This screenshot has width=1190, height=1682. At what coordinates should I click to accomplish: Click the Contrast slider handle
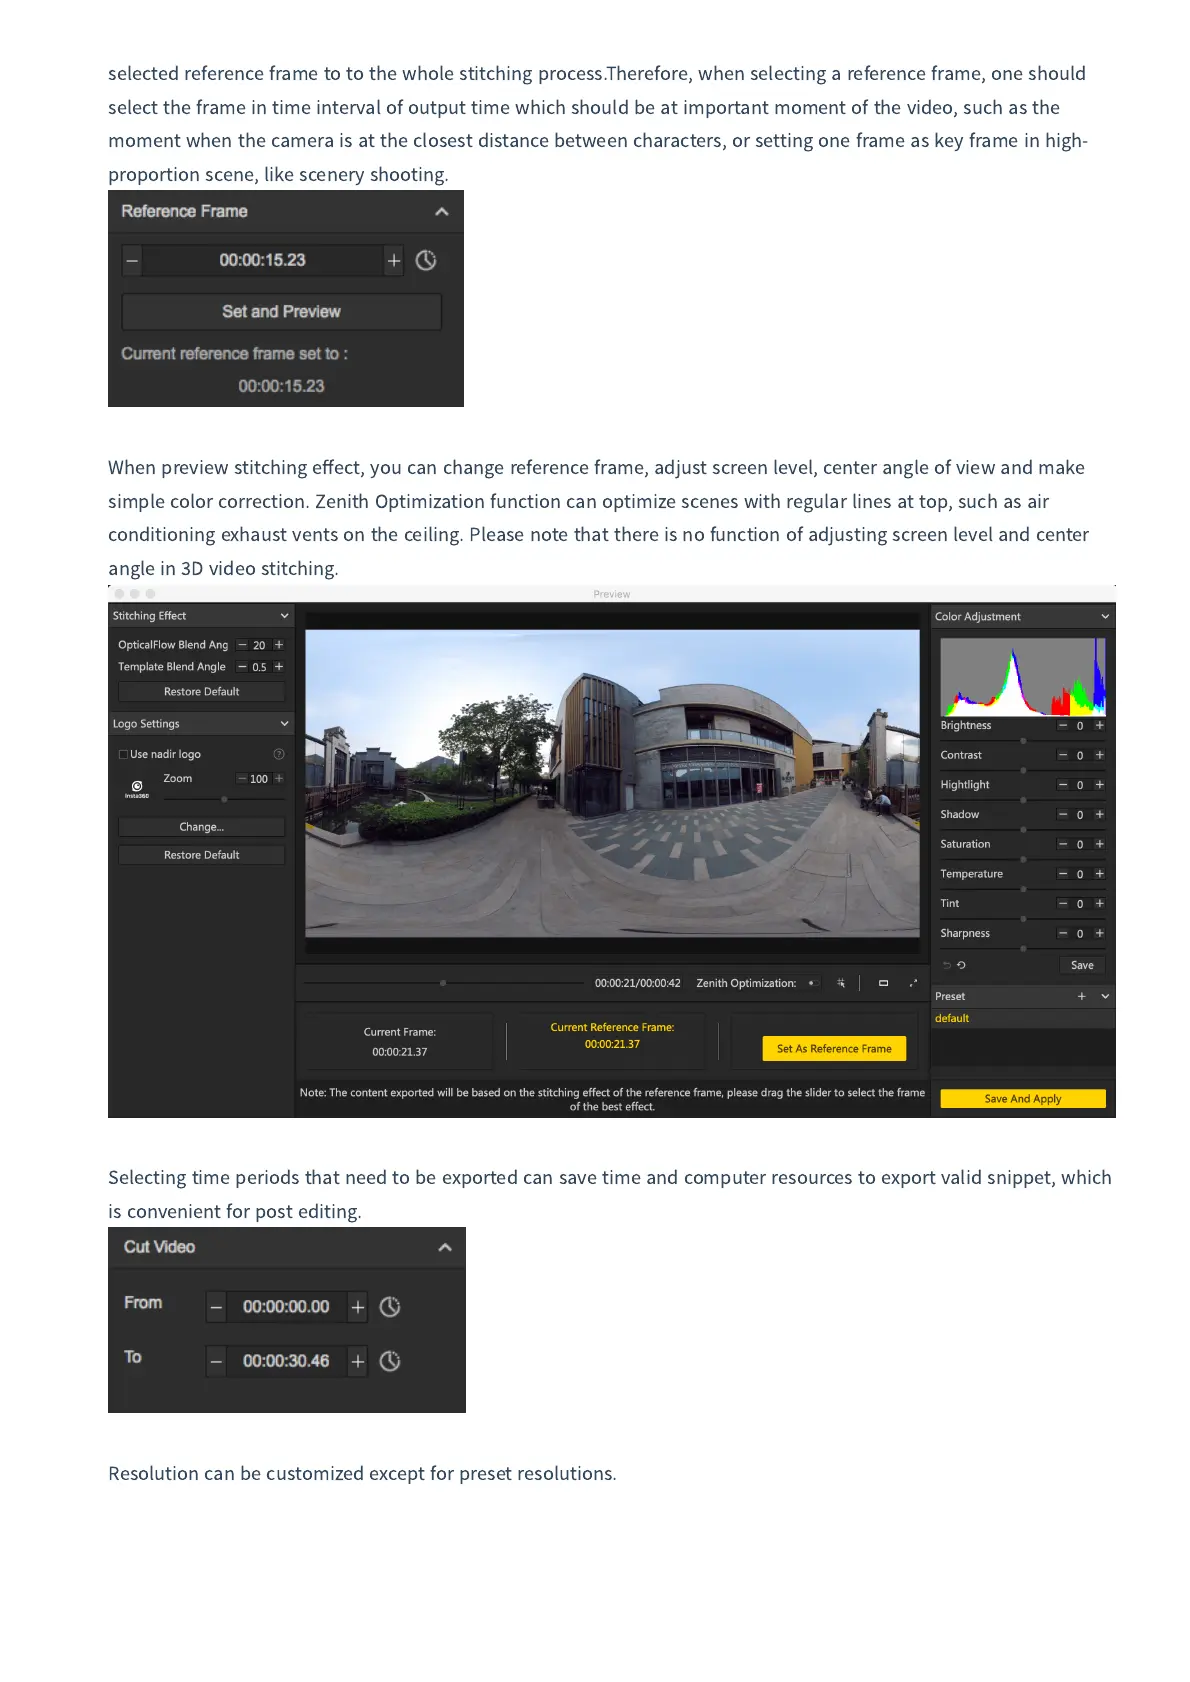pos(1023,771)
